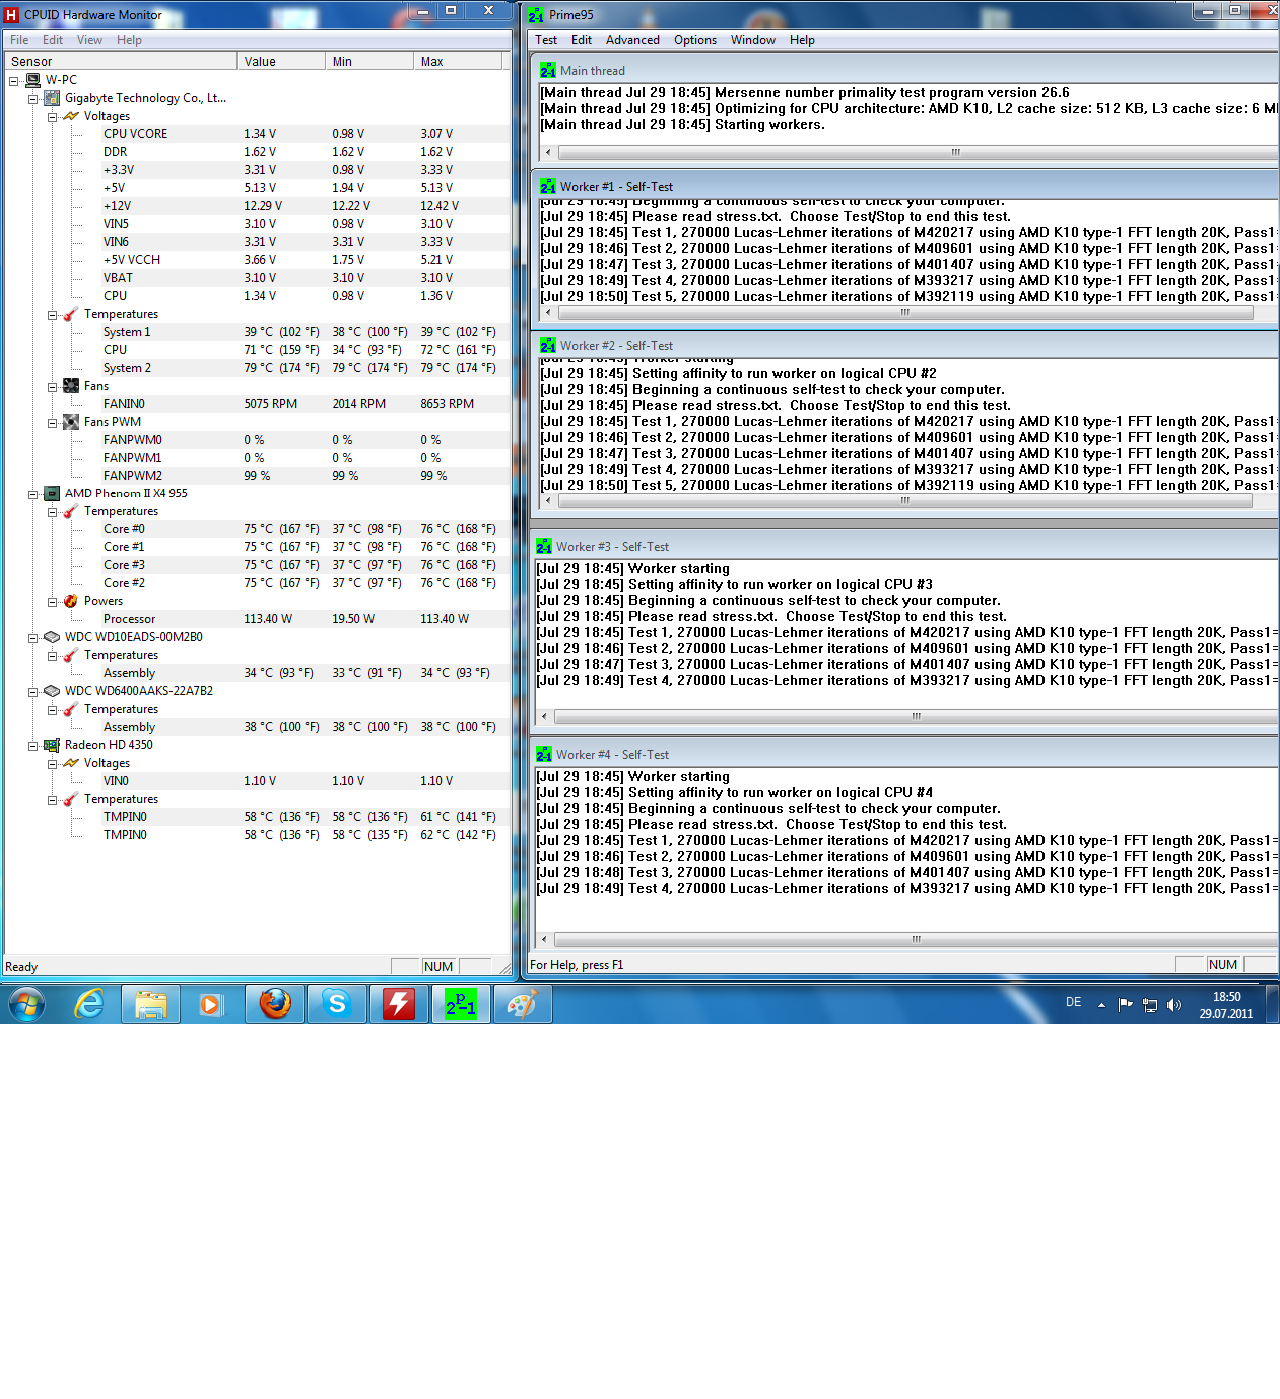Sort by the Min column header
This screenshot has height=1399, width=1280.
click(x=369, y=62)
